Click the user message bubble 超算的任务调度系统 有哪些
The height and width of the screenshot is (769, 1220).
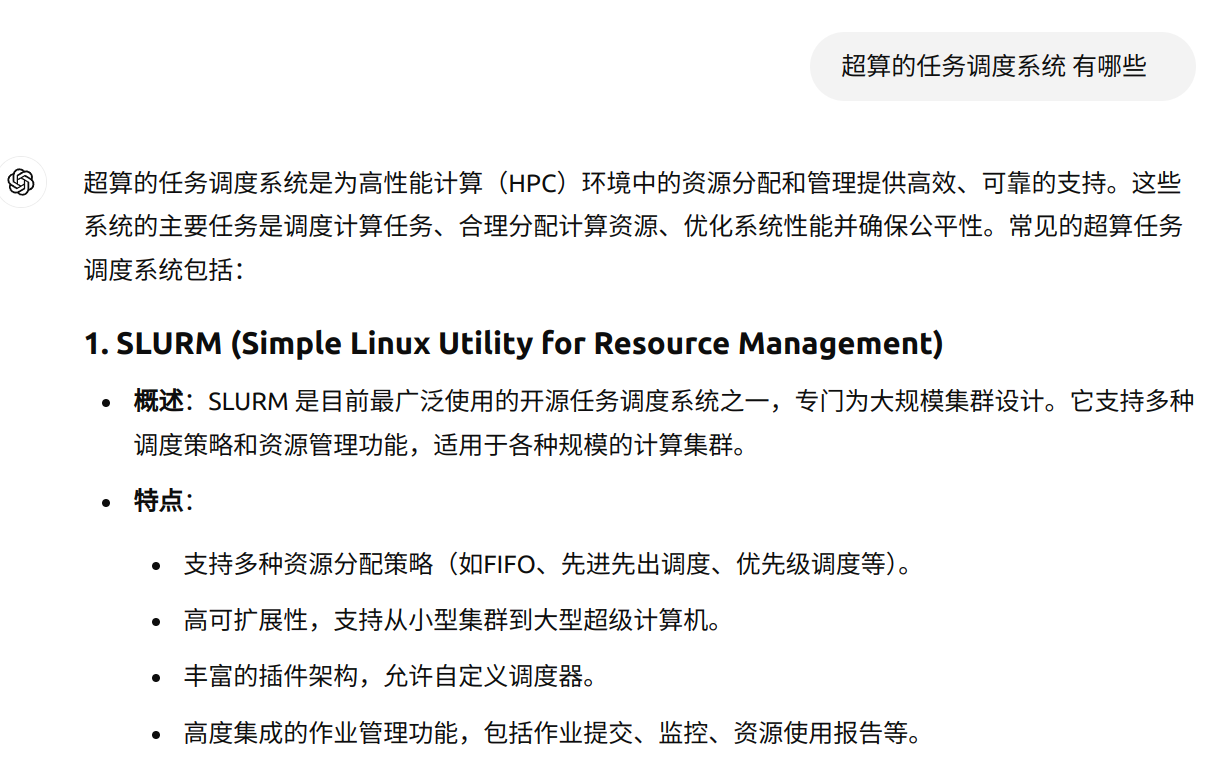pos(1002,67)
